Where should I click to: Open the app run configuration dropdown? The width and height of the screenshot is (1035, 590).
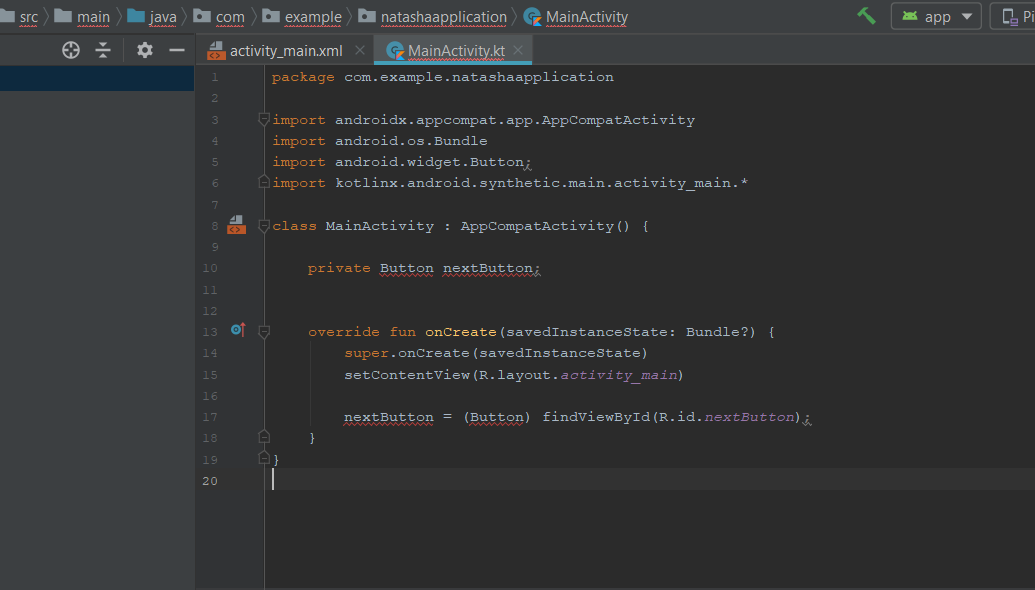pos(936,16)
